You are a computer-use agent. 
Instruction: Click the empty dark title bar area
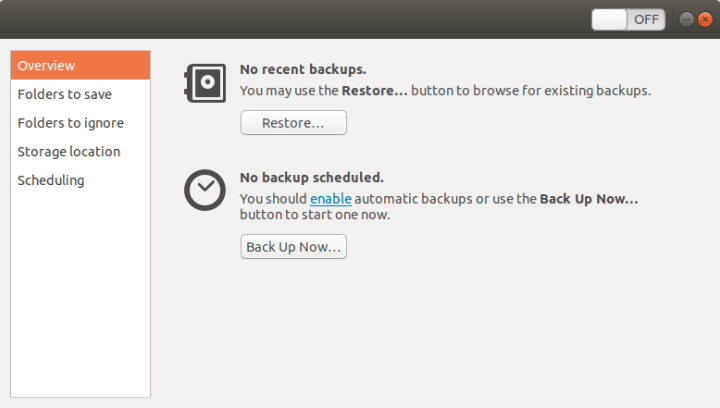(x=294, y=19)
